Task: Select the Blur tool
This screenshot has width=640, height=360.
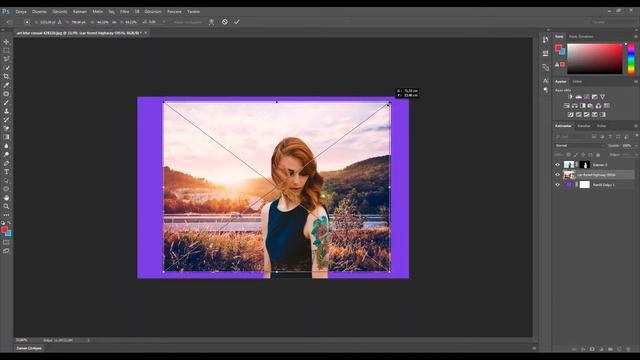Action: pos(6,146)
